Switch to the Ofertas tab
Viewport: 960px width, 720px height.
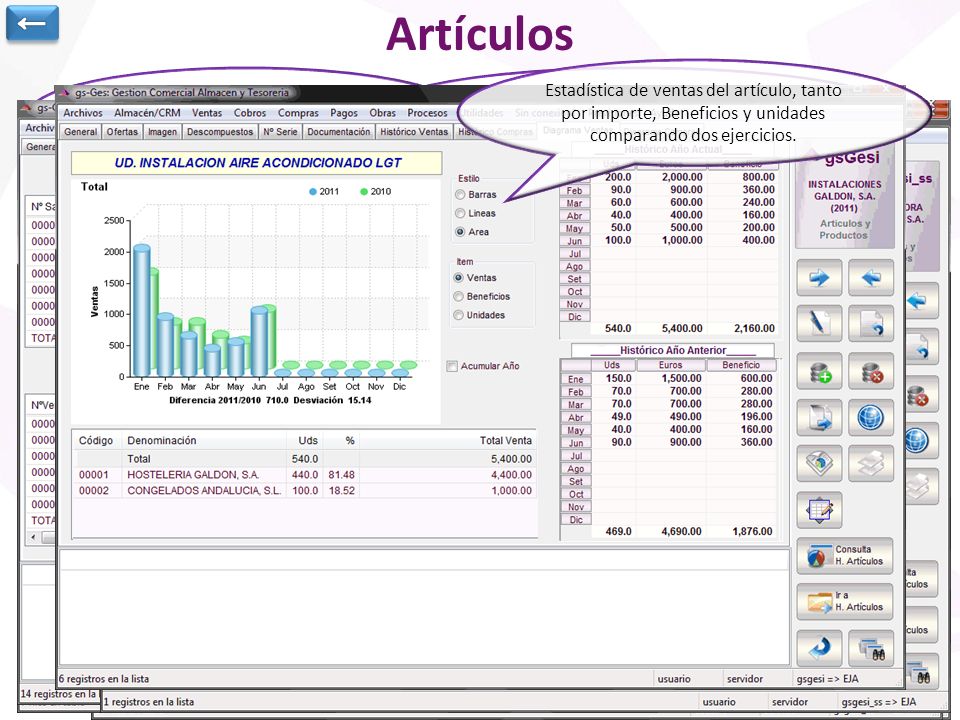[122, 132]
